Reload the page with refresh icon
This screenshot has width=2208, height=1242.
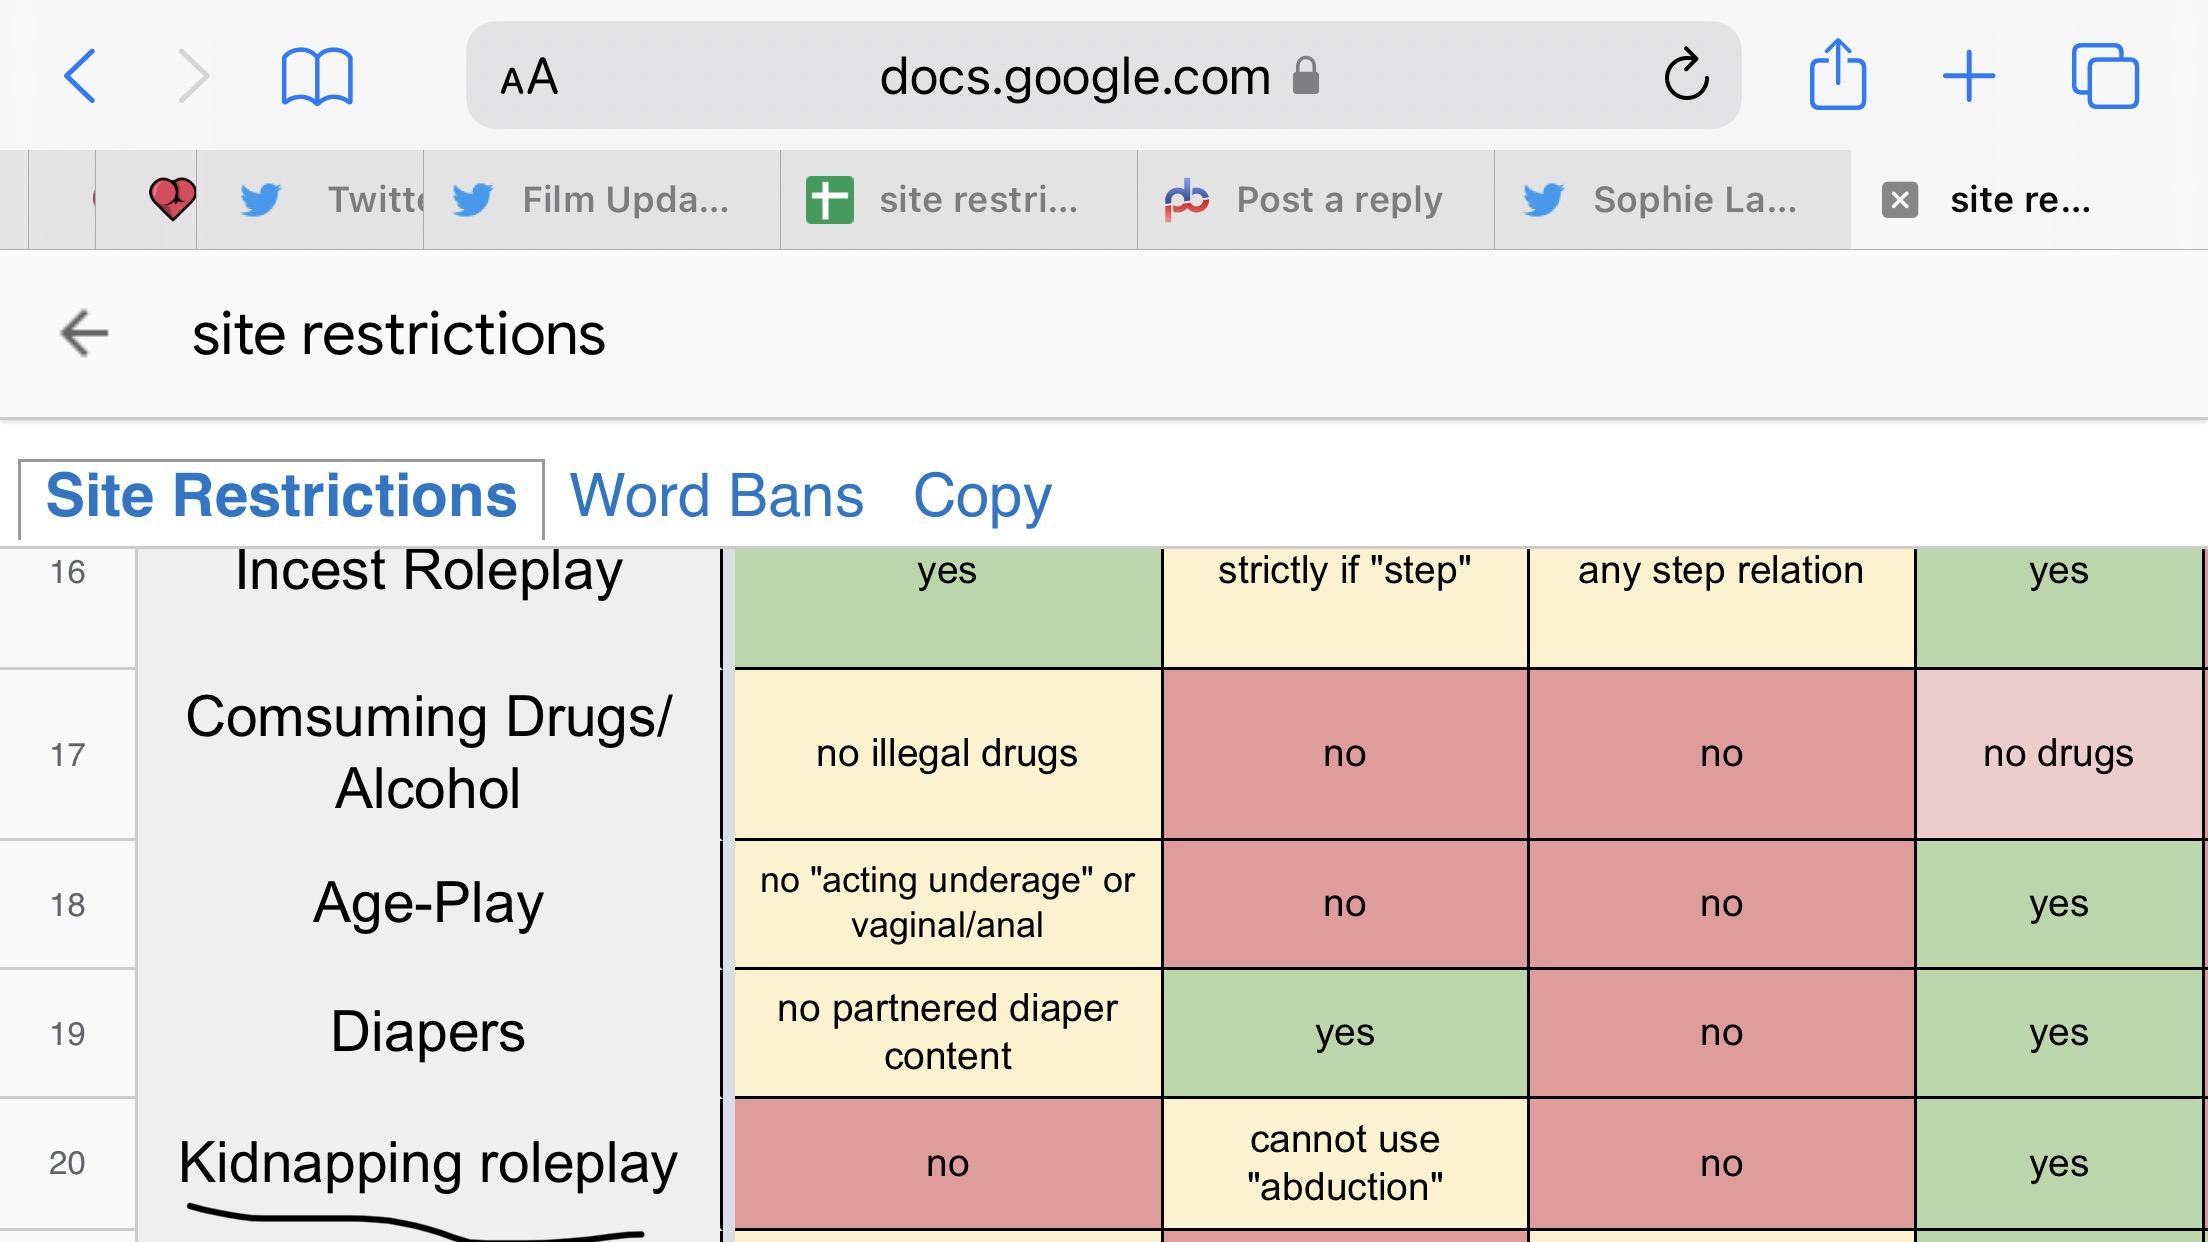point(1686,76)
